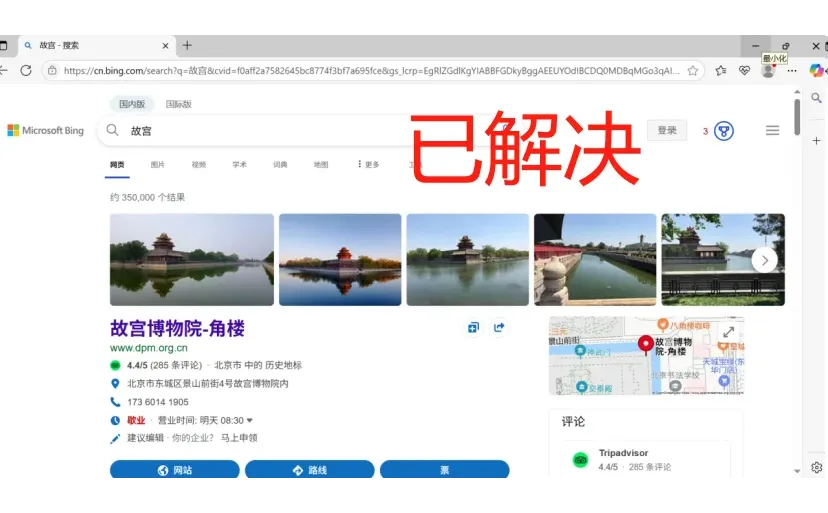The height and width of the screenshot is (513, 828).
Task: Click the address bar URL field
Action: [x=371, y=71]
